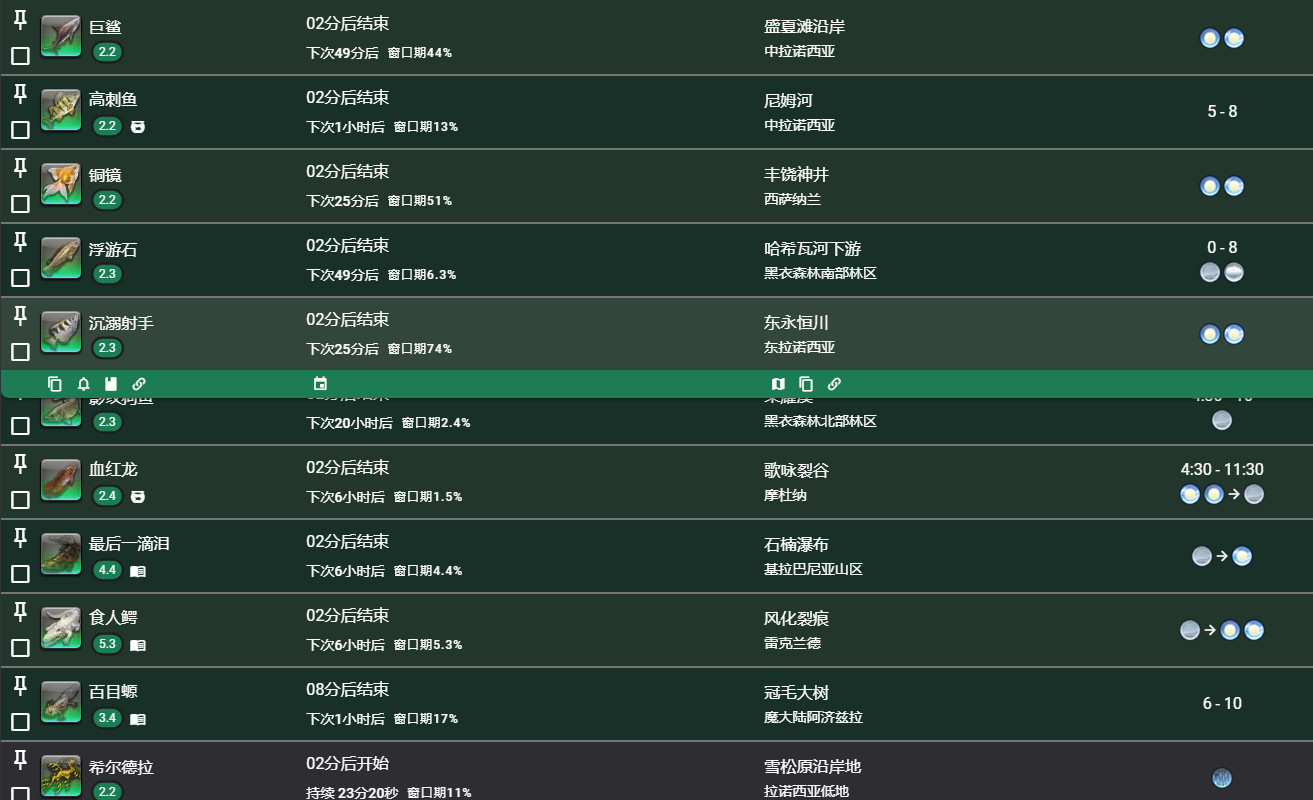
Task: Pin the 食人鳄 row
Action: pos(20,612)
